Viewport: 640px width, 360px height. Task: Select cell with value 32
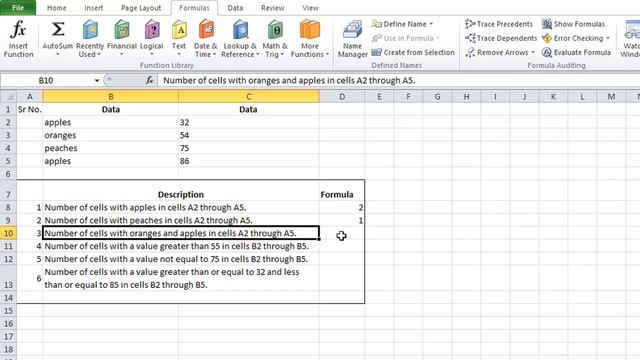tap(249, 122)
